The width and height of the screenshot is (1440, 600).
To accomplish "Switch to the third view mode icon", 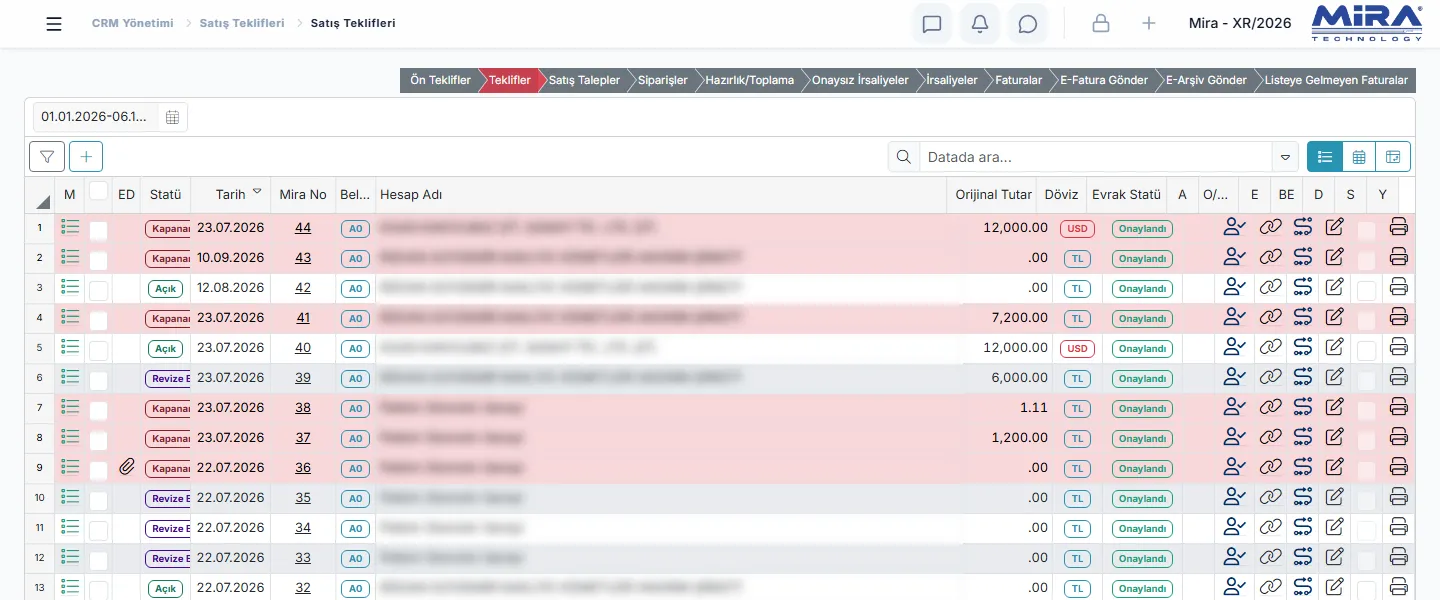I will [x=1393, y=156].
